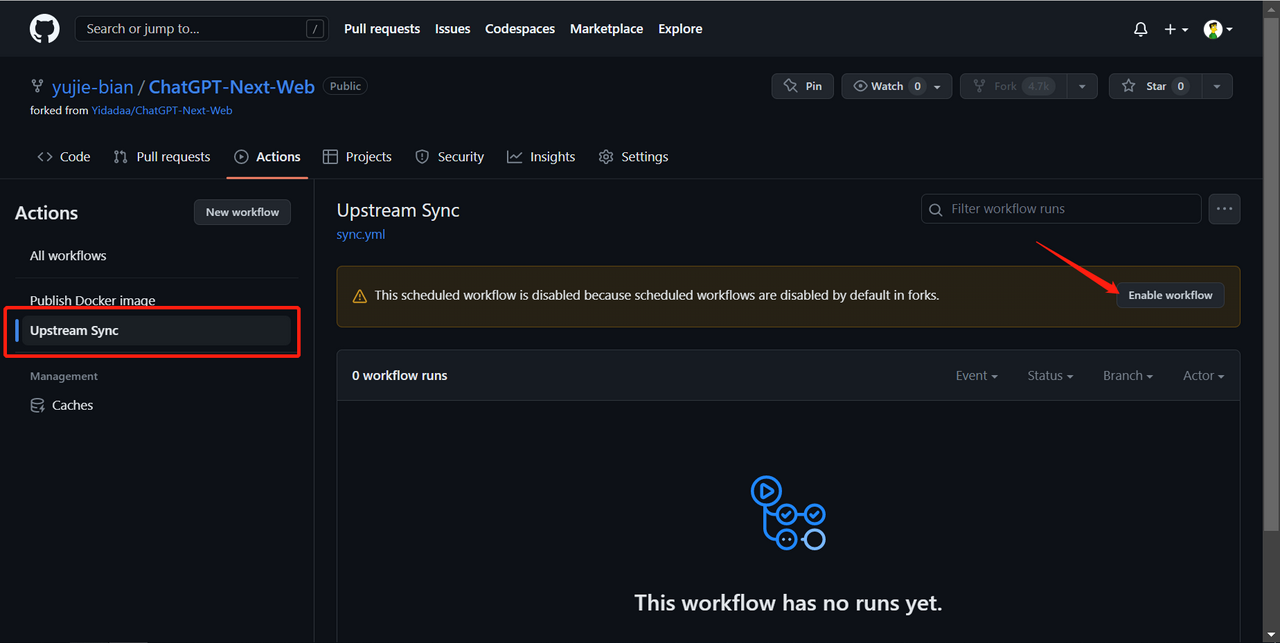Viewport: 1280px width, 643px height.
Task: Open the plus create-new menu
Action: tap(1175, 30)
